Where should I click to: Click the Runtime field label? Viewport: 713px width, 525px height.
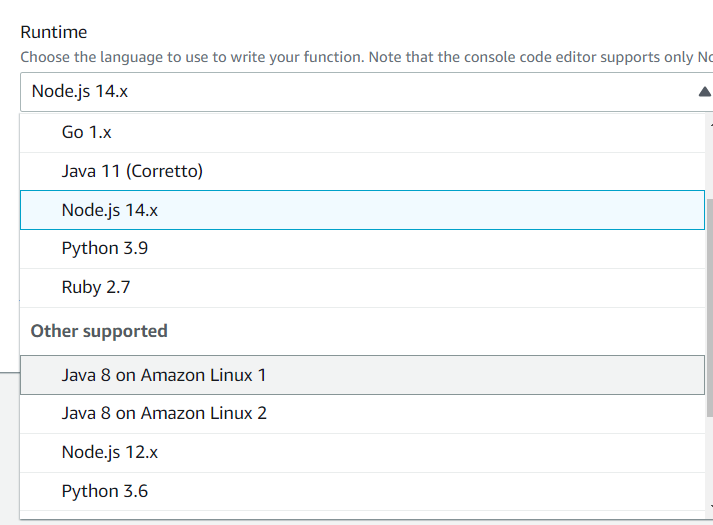pyautogui.click(x=53, y=33)
